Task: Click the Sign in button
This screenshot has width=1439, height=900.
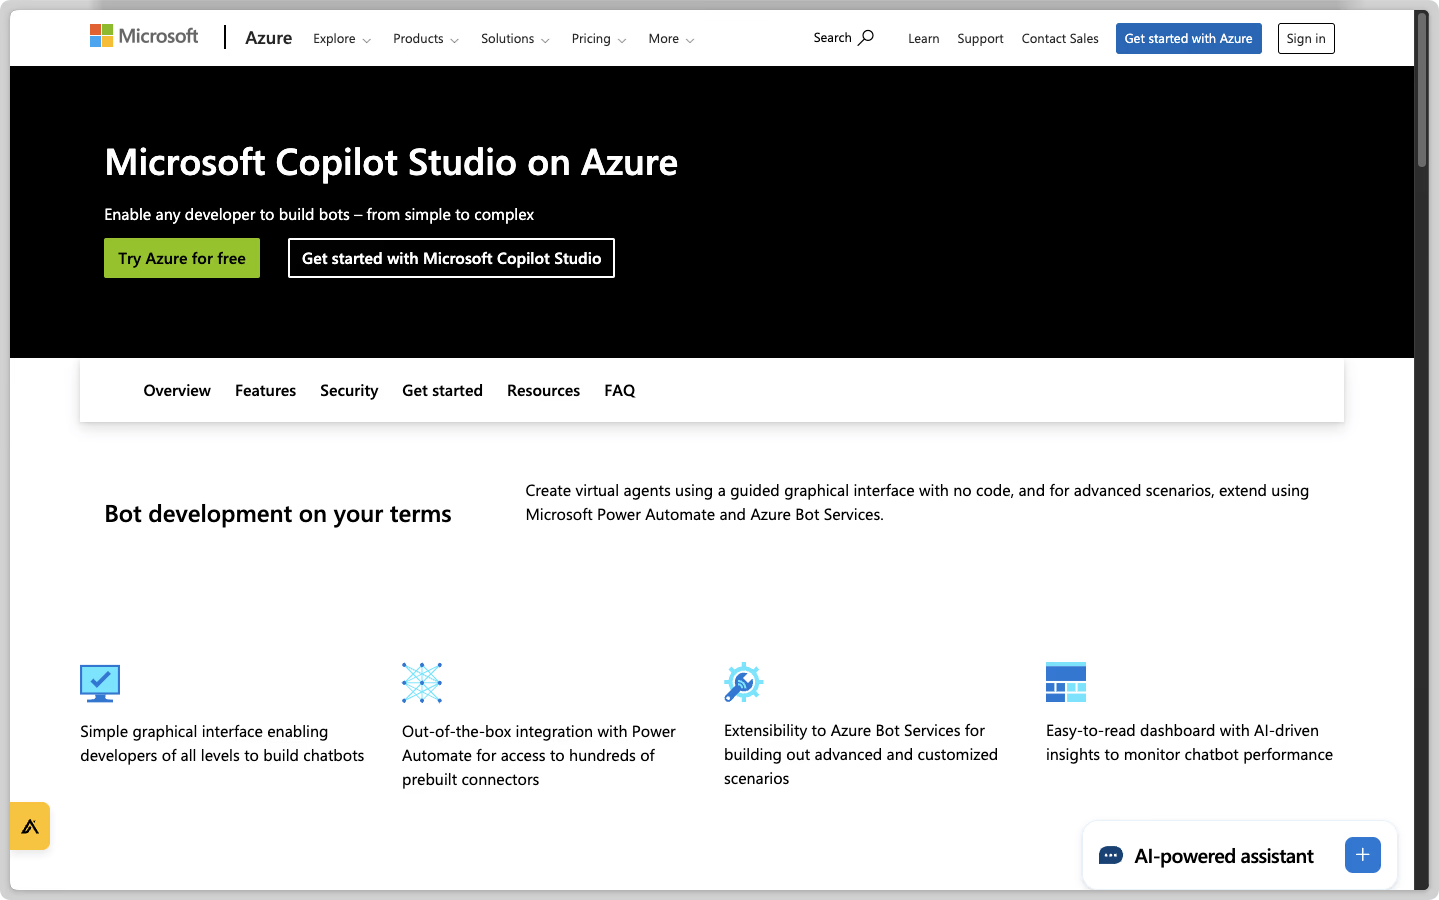Action: (x=1305, y=39)
